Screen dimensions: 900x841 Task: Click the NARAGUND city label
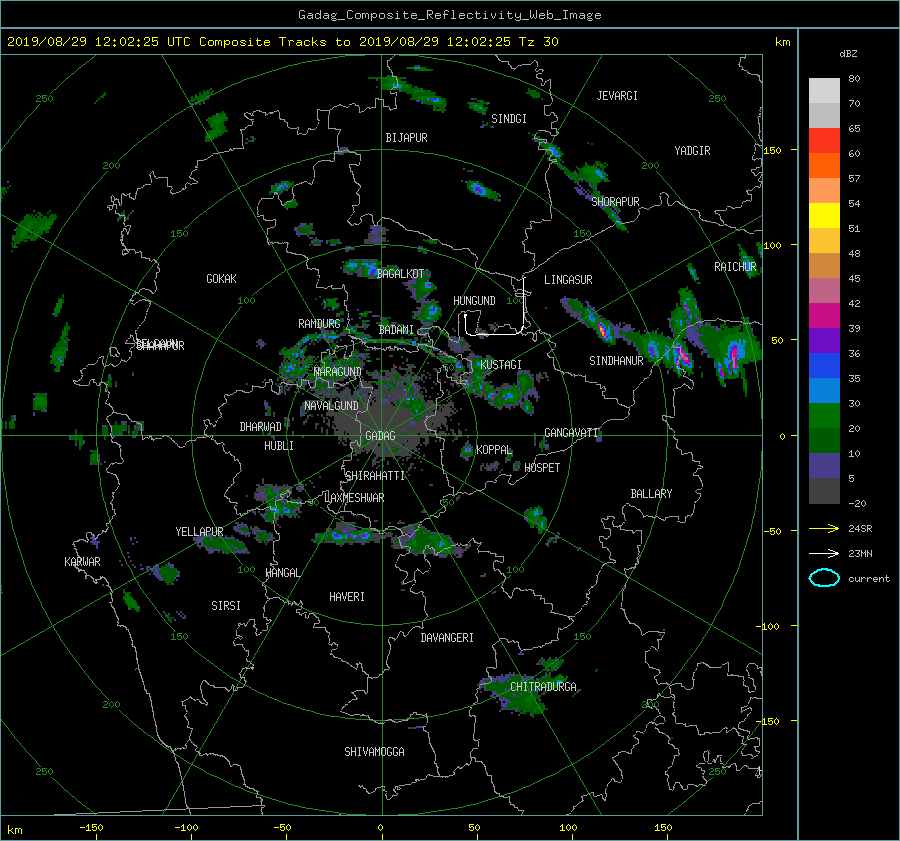point(338,371)
